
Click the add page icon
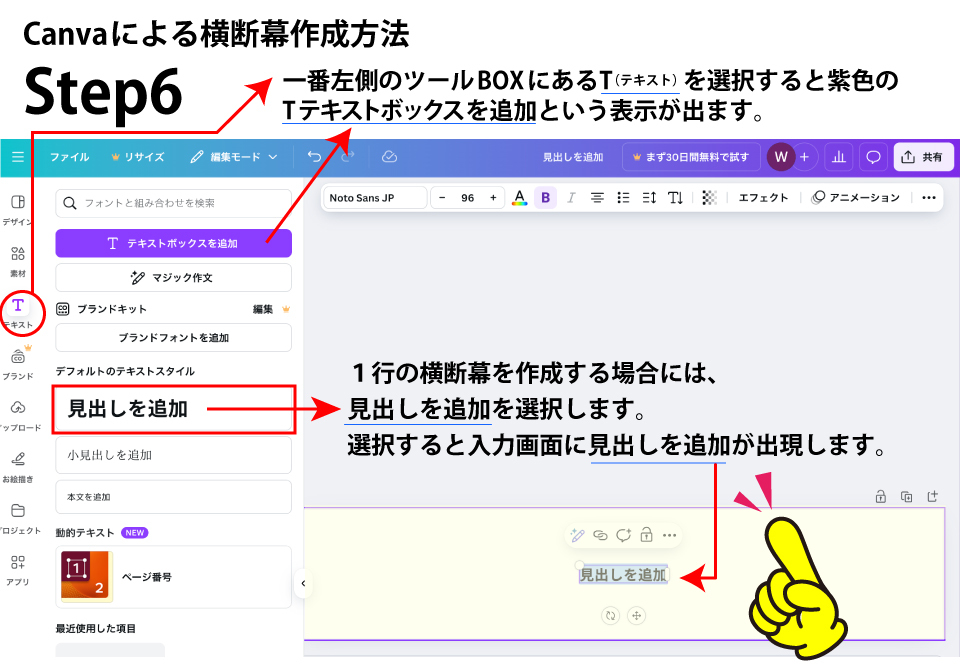[932, 497]
